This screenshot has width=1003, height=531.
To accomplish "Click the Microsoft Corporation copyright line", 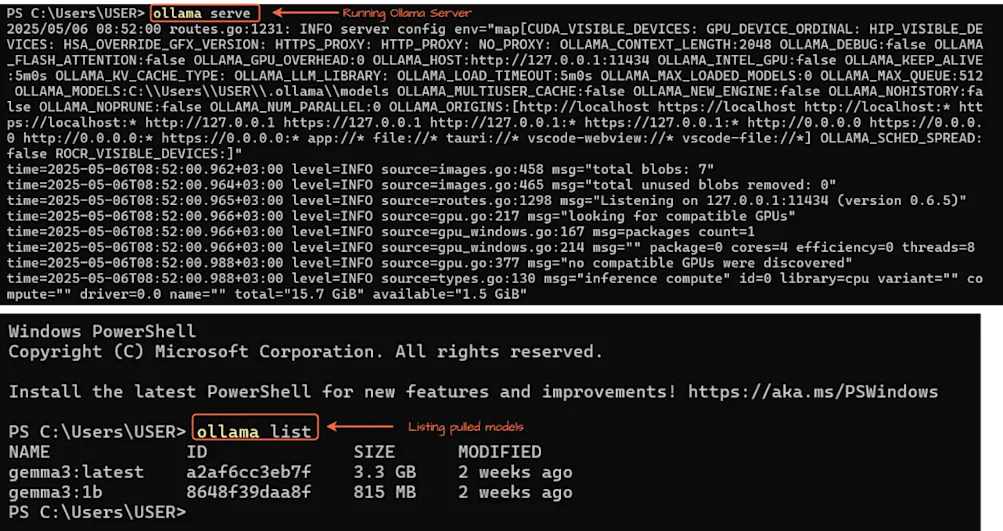I will pyautogui.click(x=305, y=352).
